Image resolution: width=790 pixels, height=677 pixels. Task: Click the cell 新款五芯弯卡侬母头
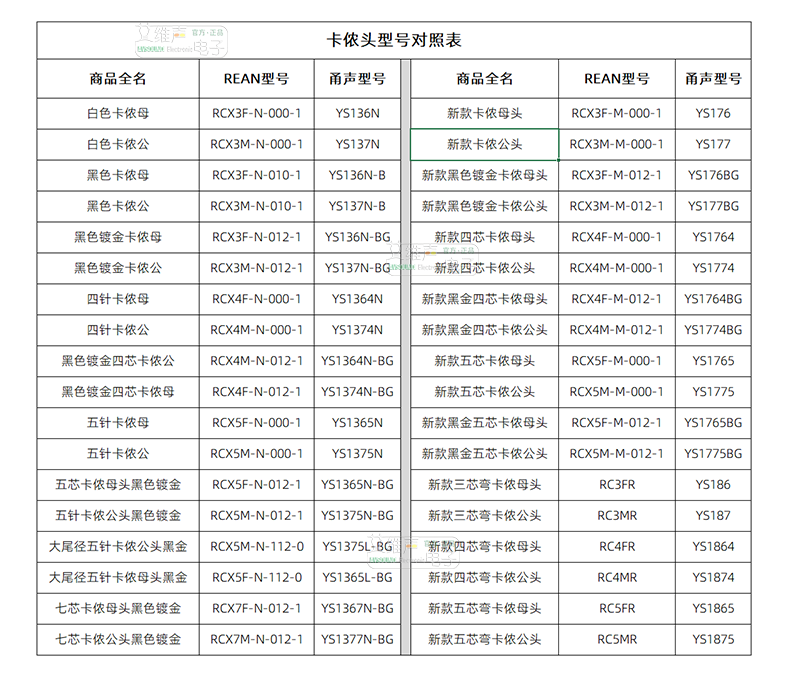pos(485,609)
